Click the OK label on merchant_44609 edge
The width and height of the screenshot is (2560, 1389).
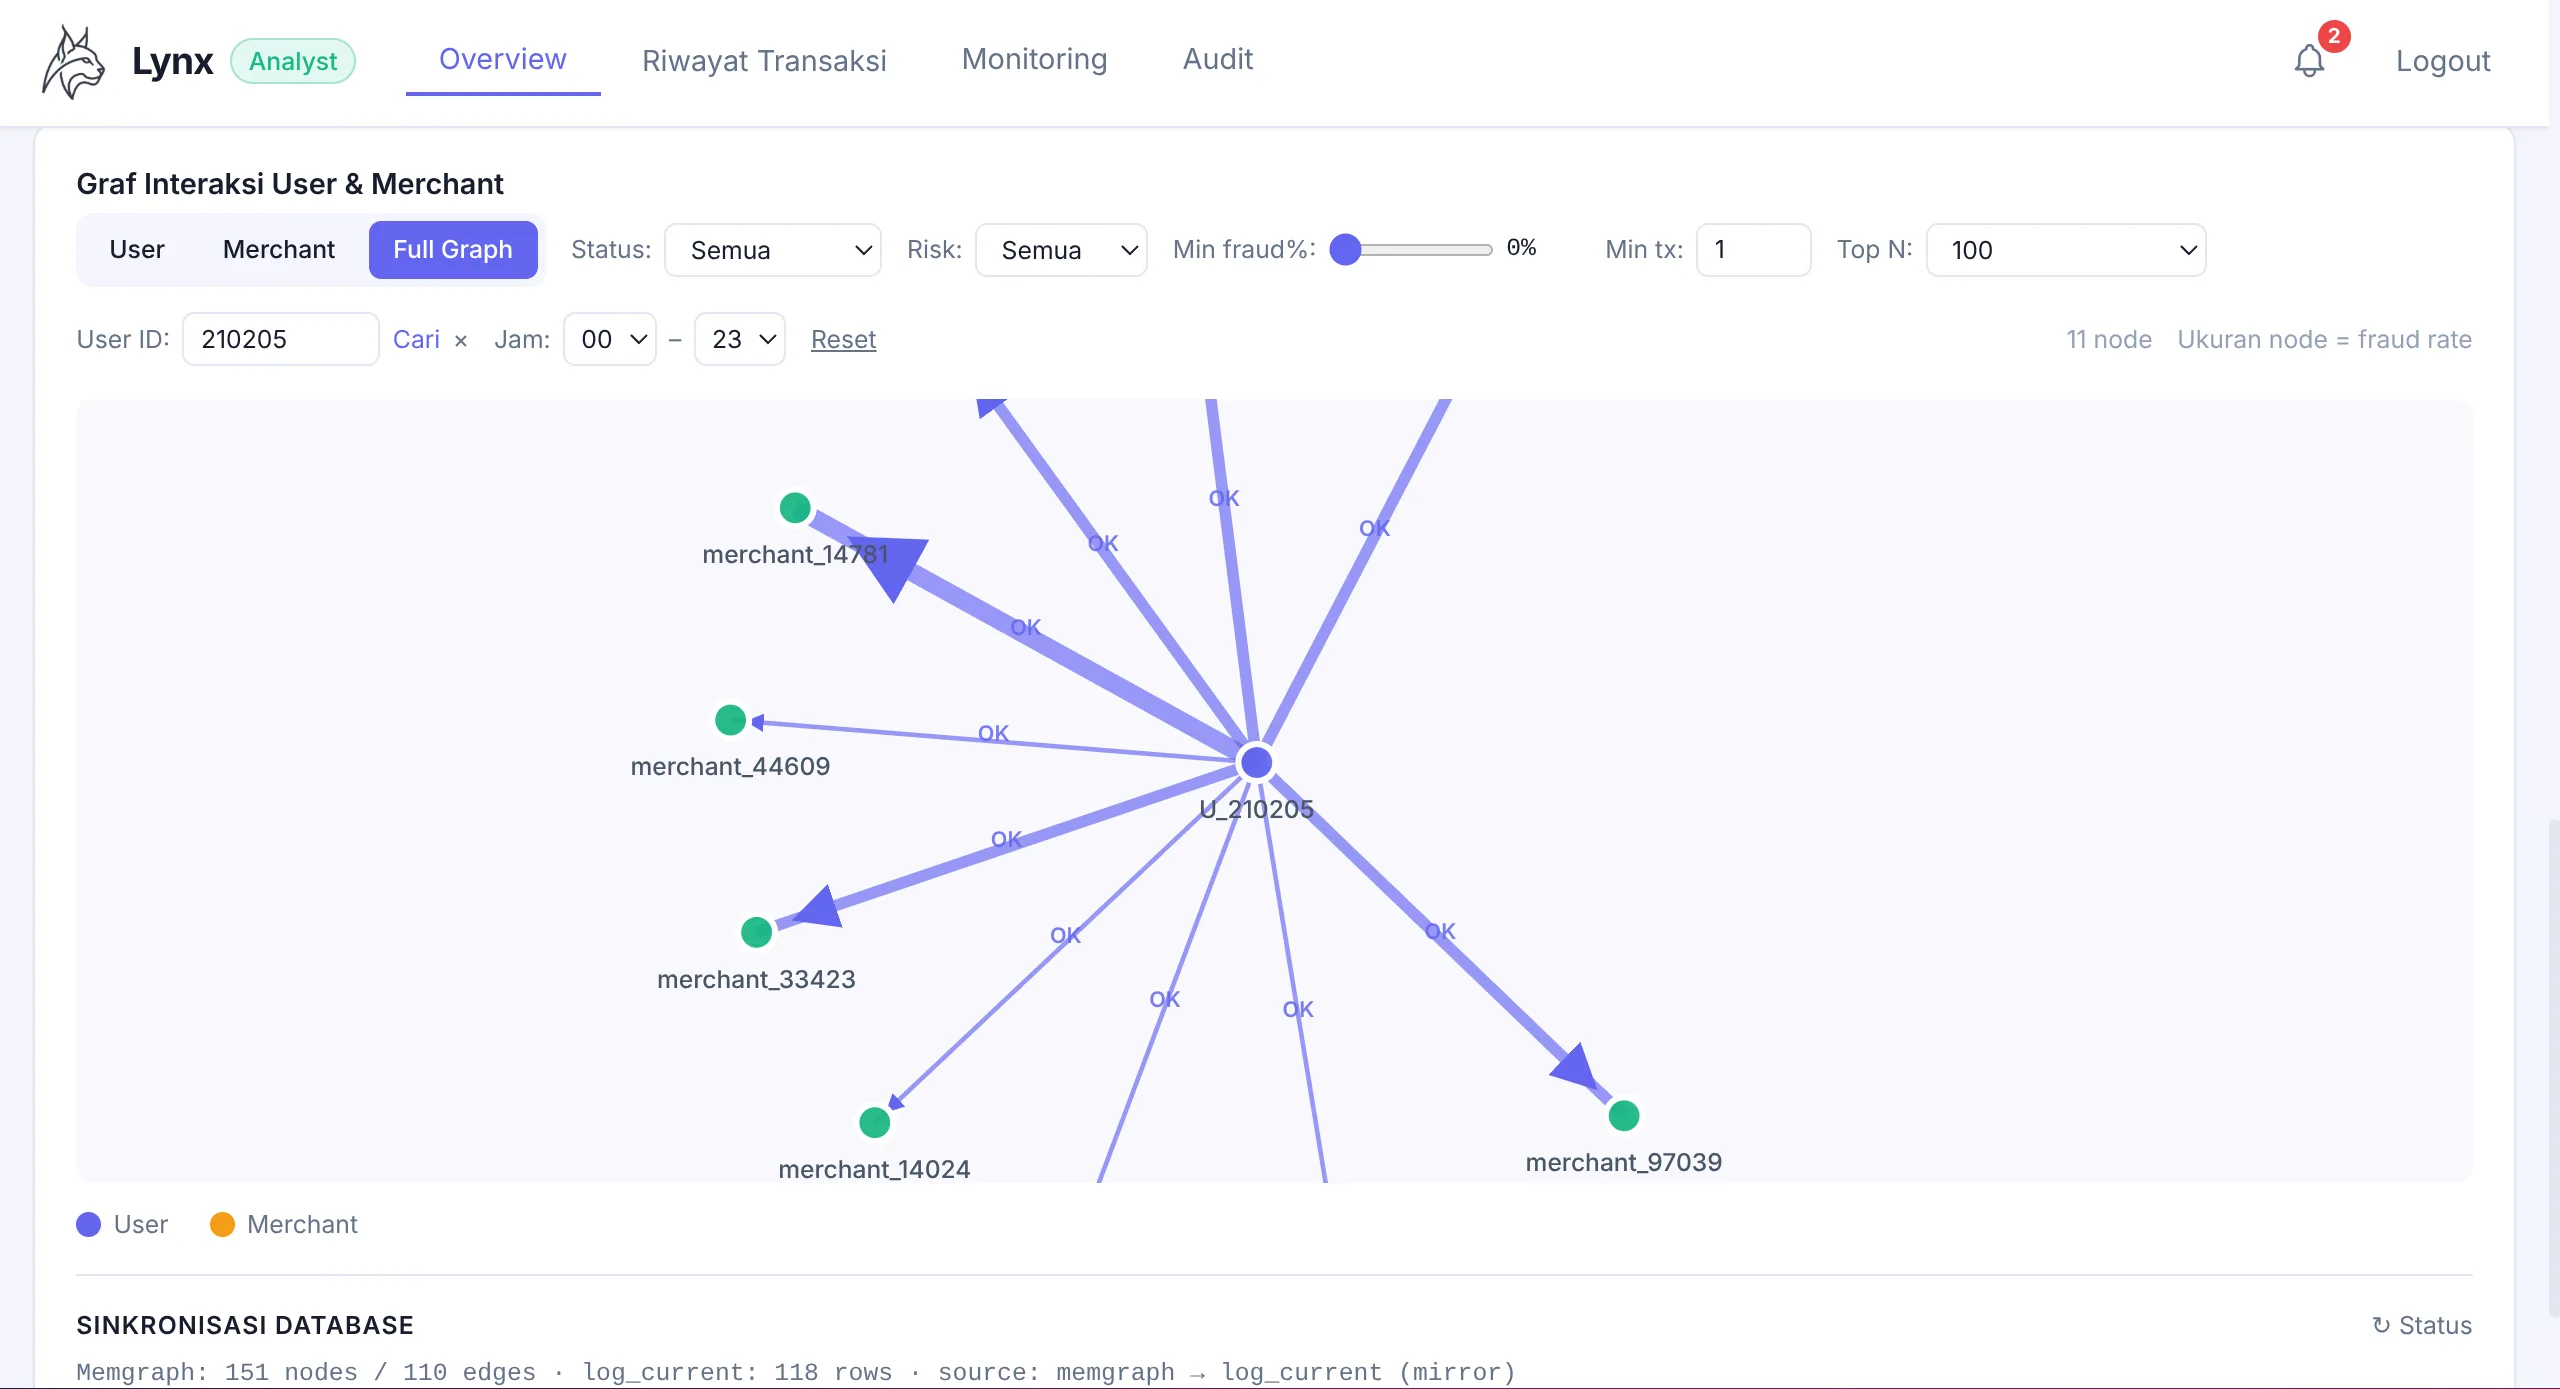(x=993, y=733)
